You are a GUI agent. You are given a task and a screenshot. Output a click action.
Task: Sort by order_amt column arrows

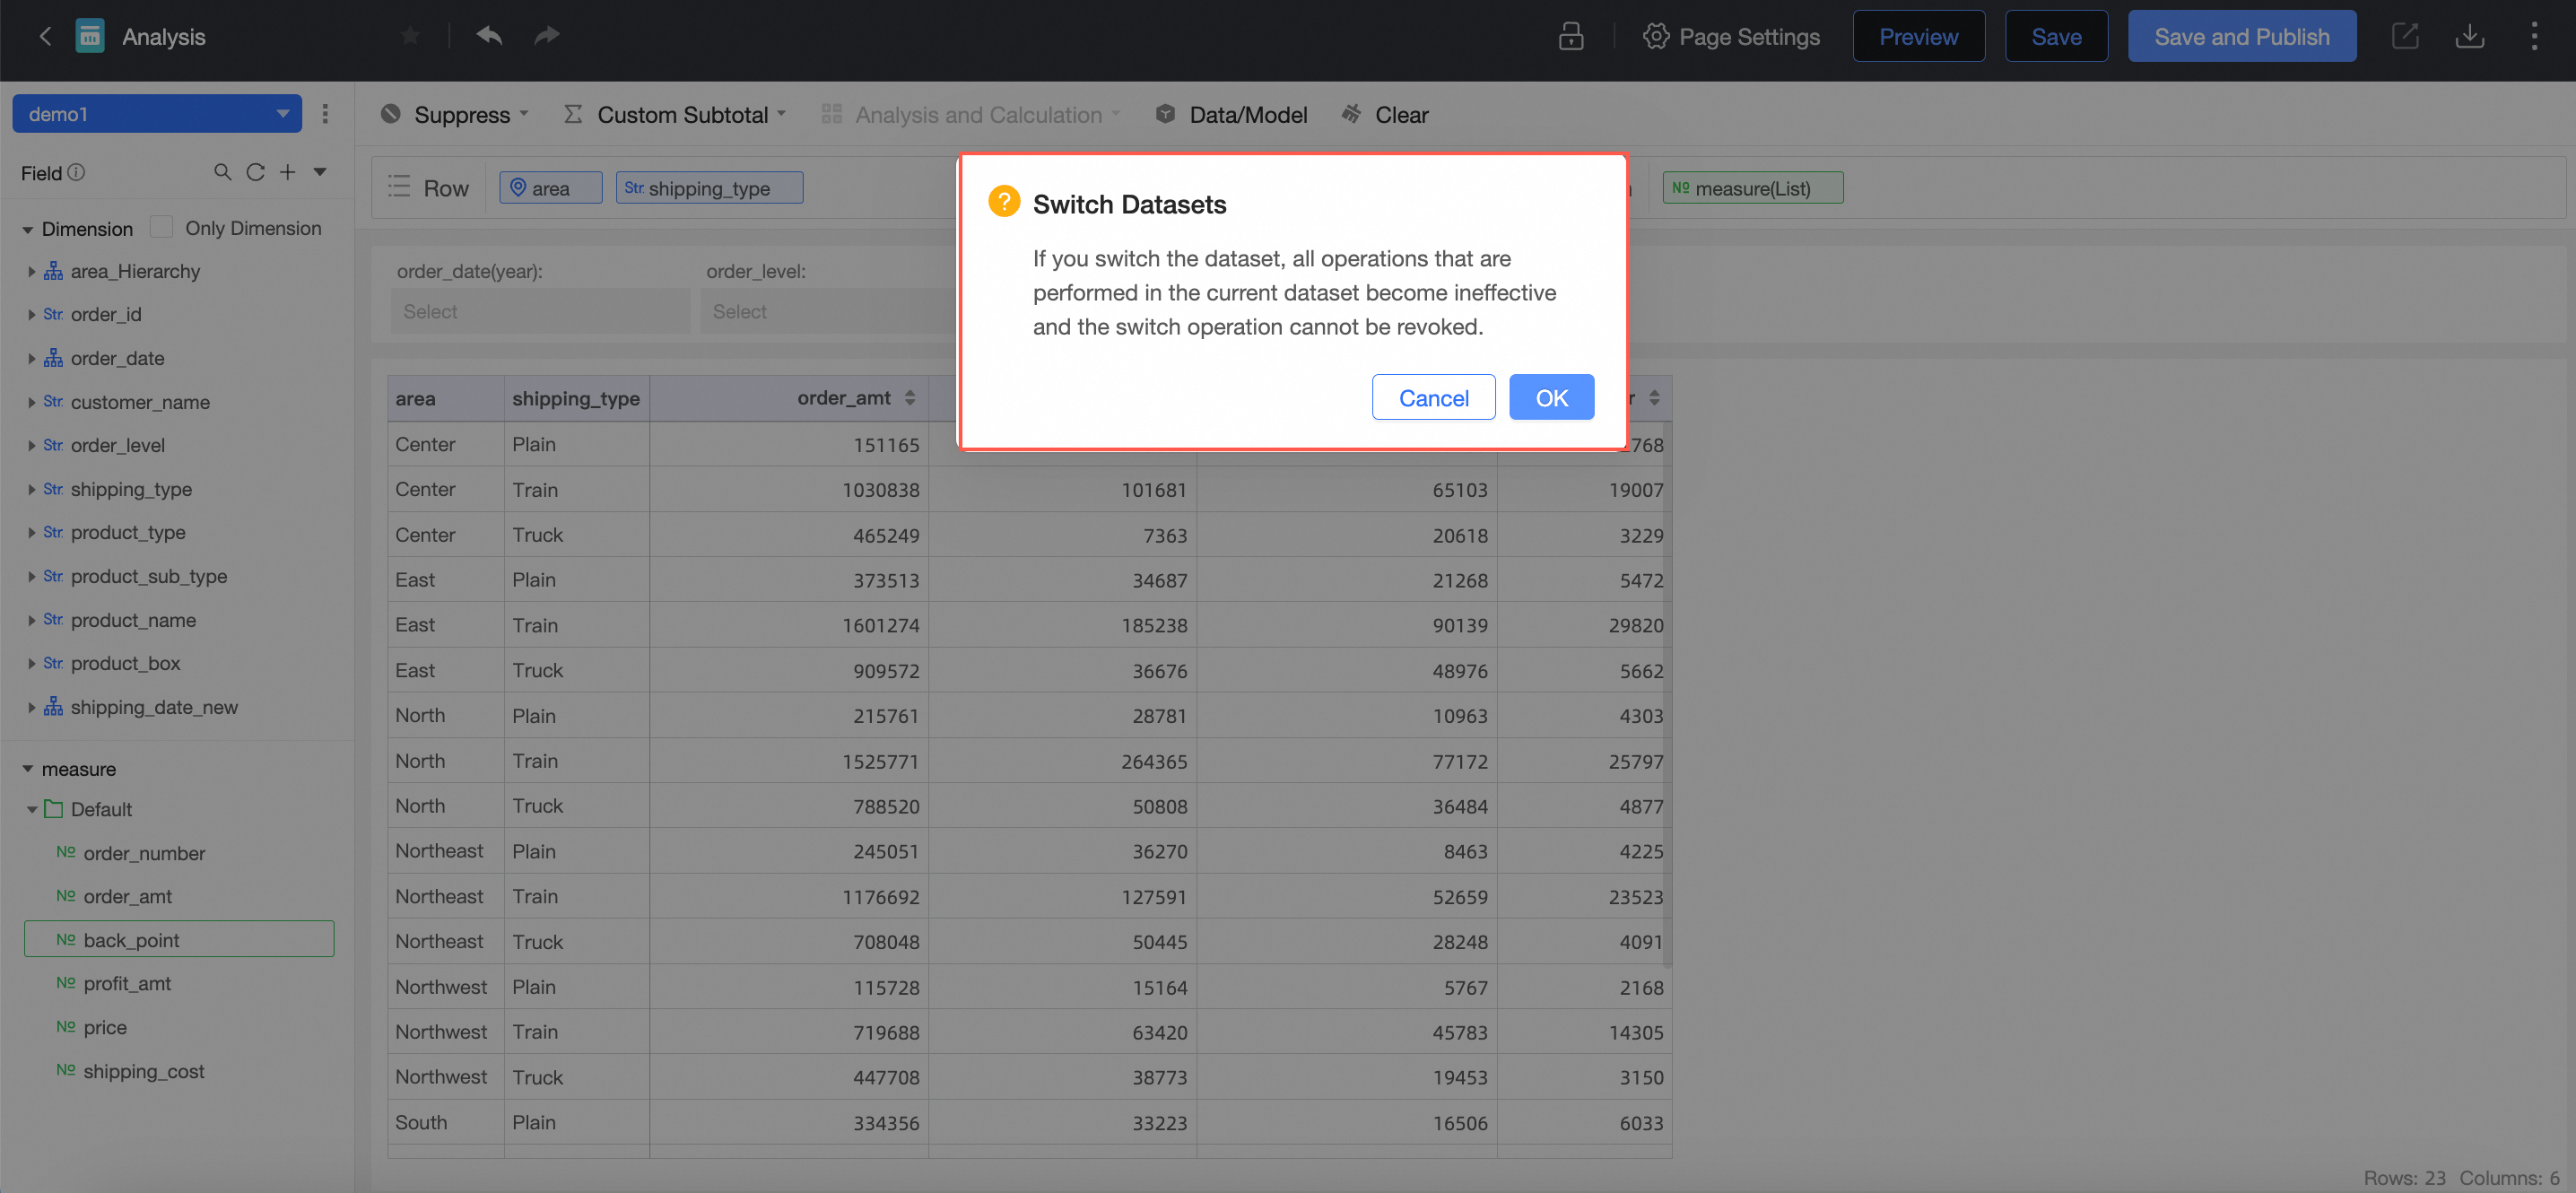click(909, 397)
